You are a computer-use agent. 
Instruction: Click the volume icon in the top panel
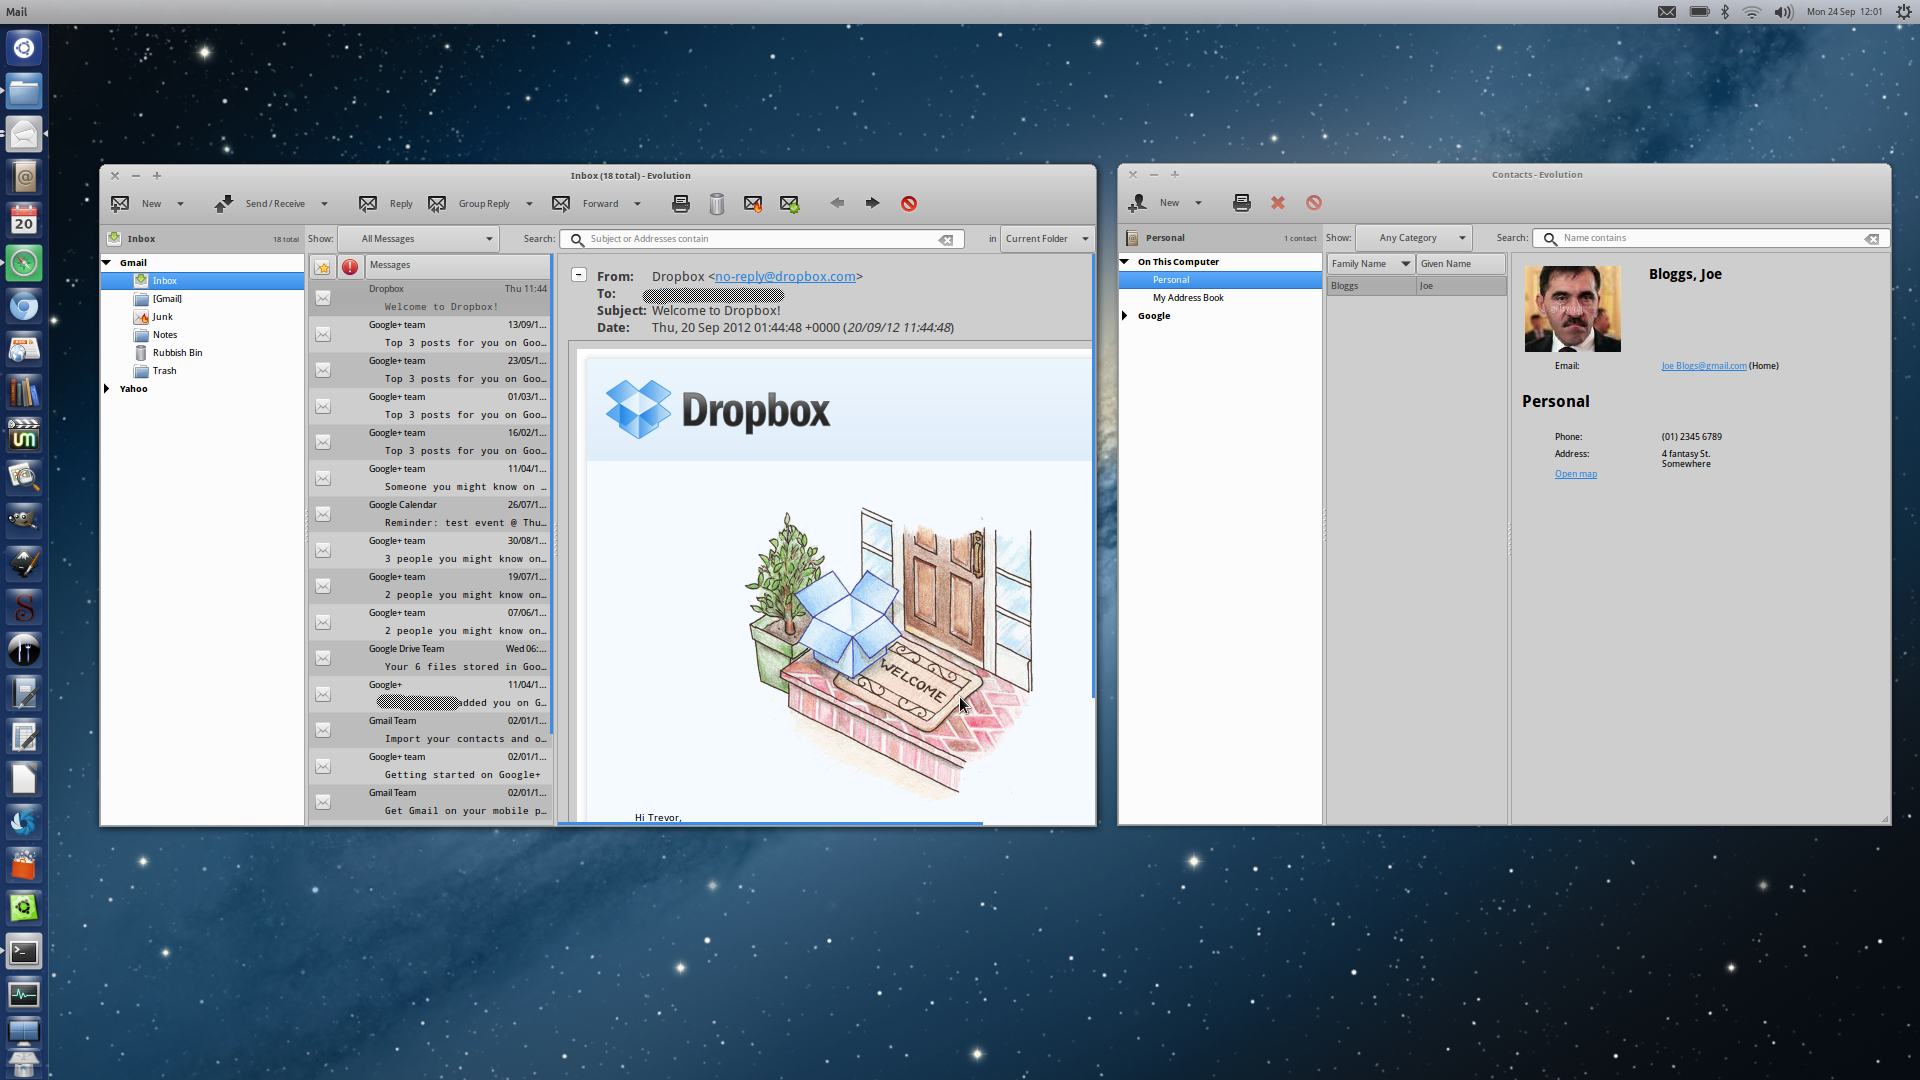click(x=1783, y=12)
